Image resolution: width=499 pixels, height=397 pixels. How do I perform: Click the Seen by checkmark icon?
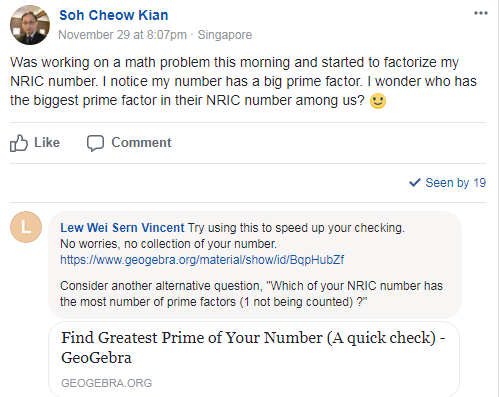(x=415, y=182)
